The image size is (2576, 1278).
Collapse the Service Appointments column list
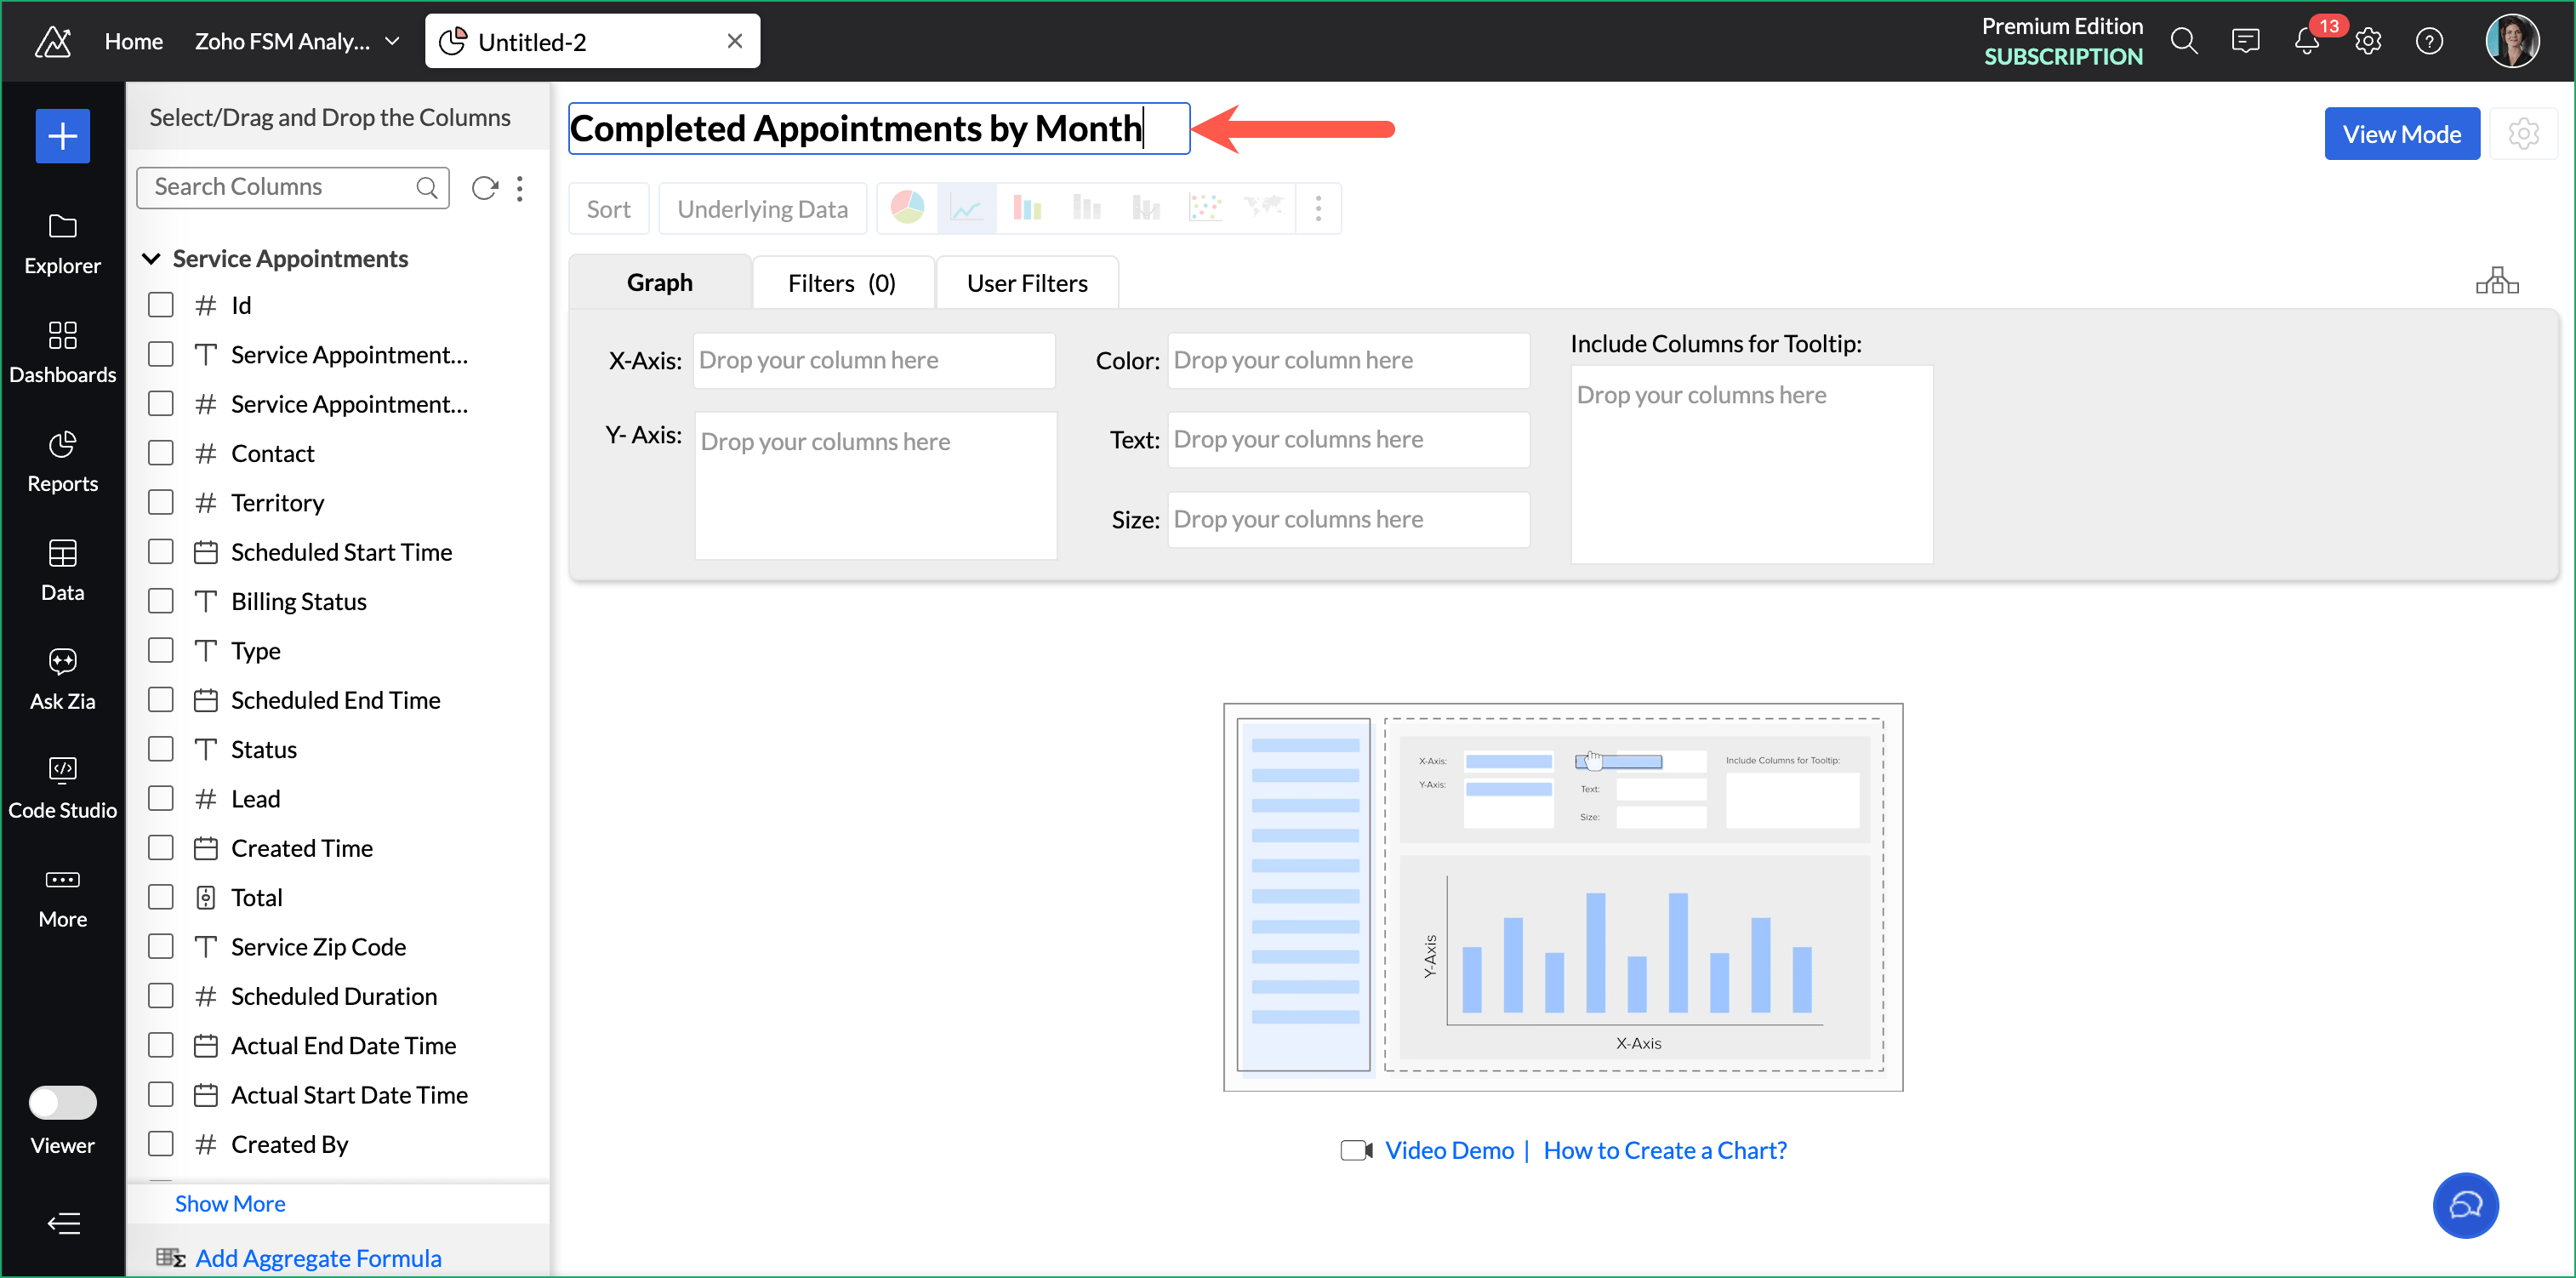click(x=151, y=259)
